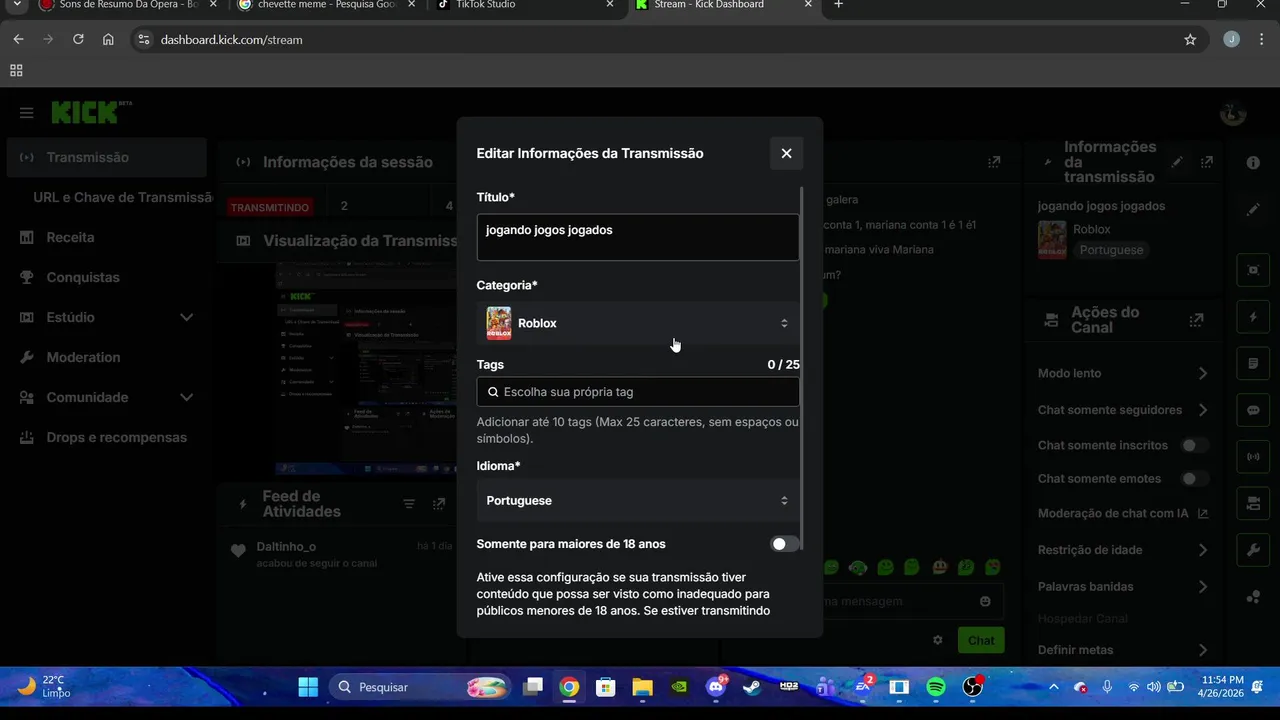Click the Tags search input field
This screenshot has width=1280, height=720.
638,392
